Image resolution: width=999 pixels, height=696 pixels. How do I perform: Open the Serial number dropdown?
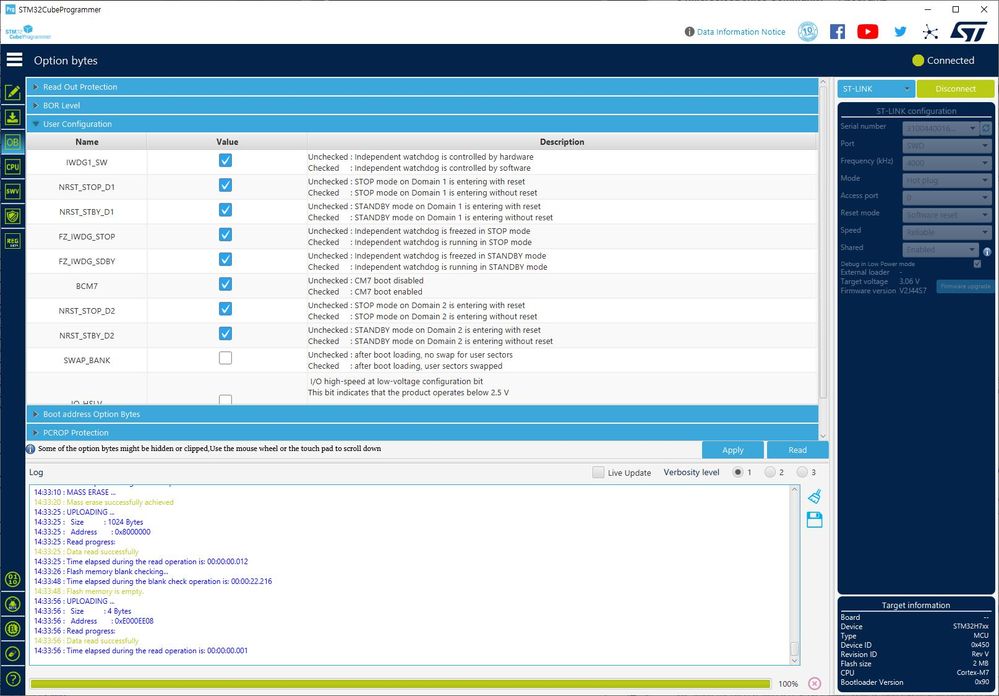click(x=940, y=129)
